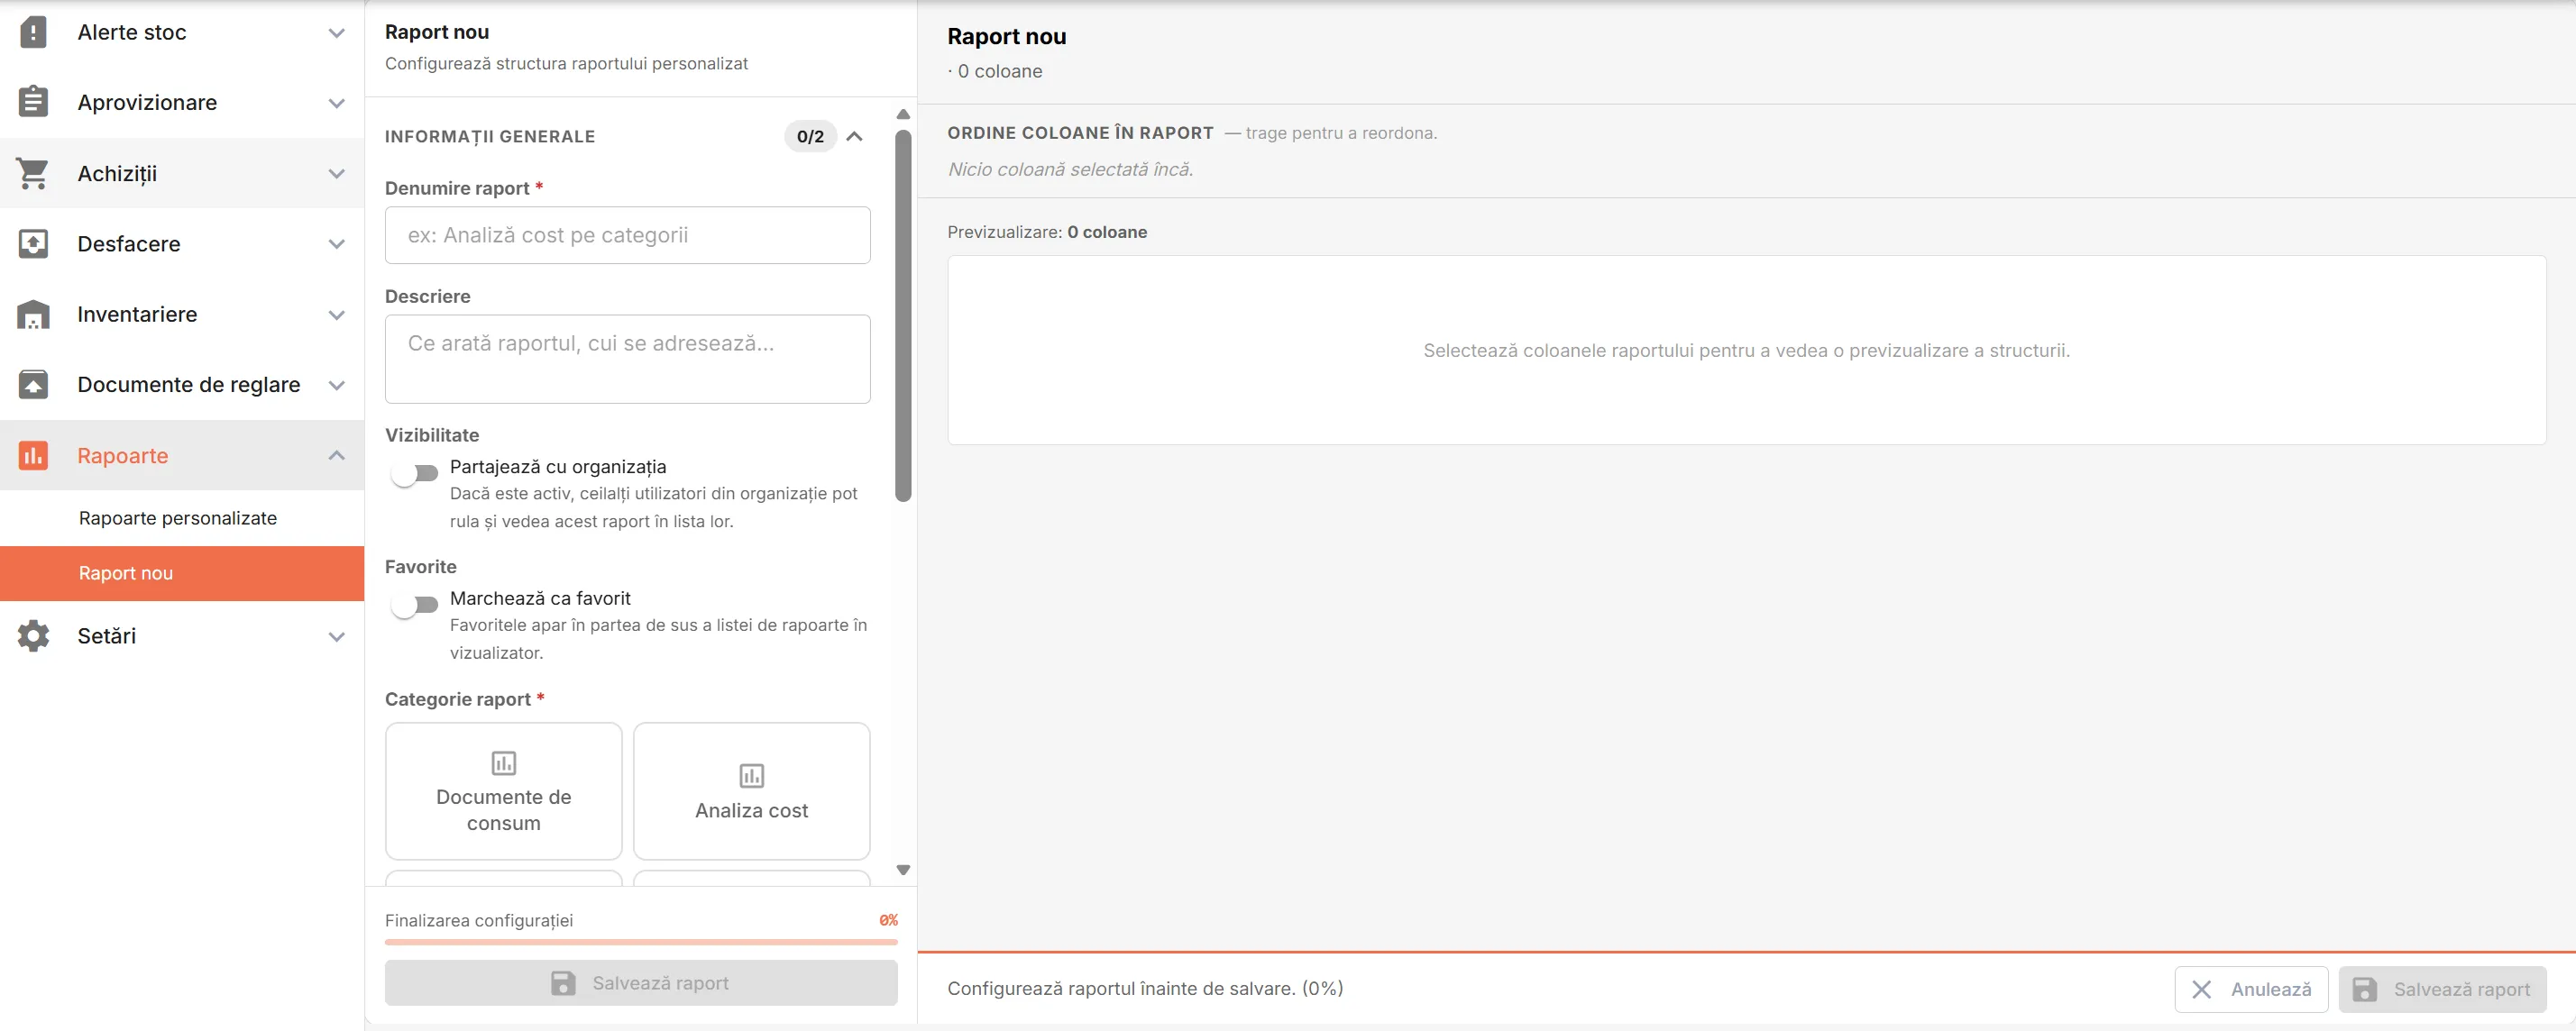Open the Inventariere menu item
Image resolution: width=2576 pixels, height=1031 pixels.
[182, 314]
